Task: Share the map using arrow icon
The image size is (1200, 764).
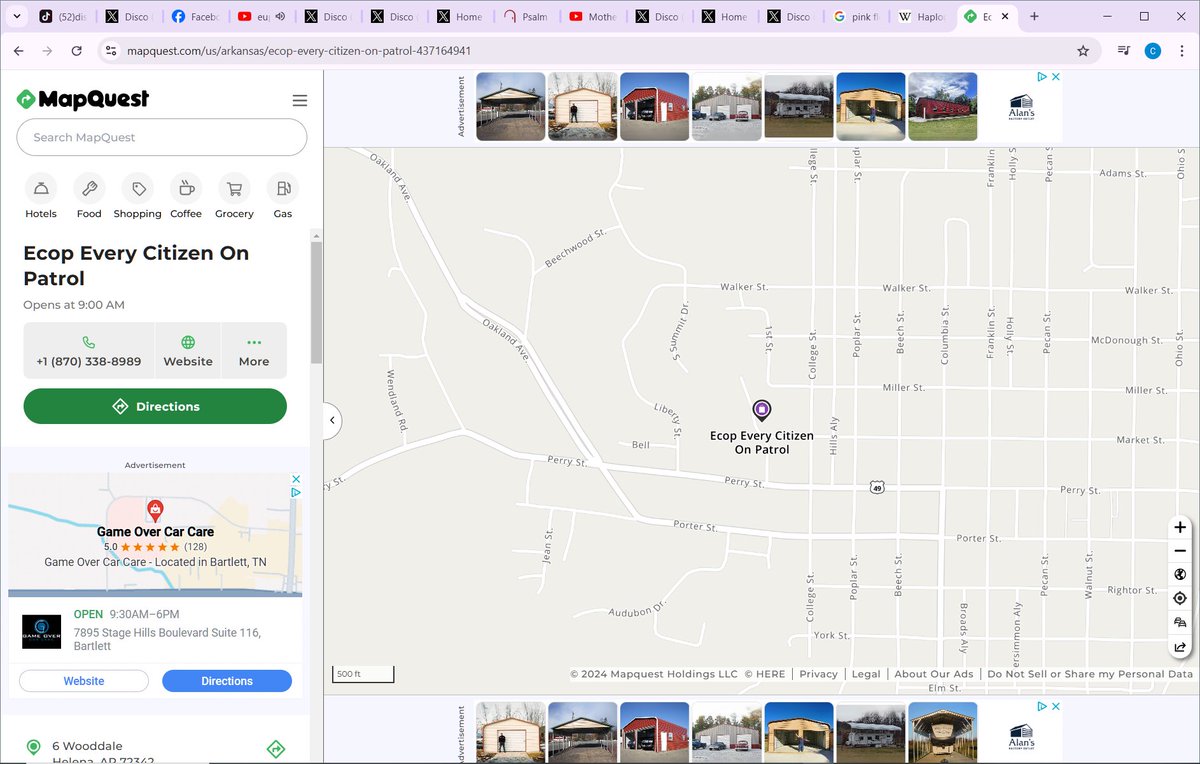Action: tap(1180, 647)
